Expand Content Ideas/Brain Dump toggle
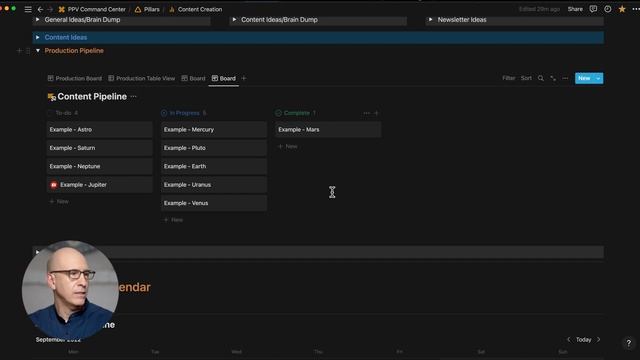This screenshot has height=360, width=640. [x=234, y=20]
